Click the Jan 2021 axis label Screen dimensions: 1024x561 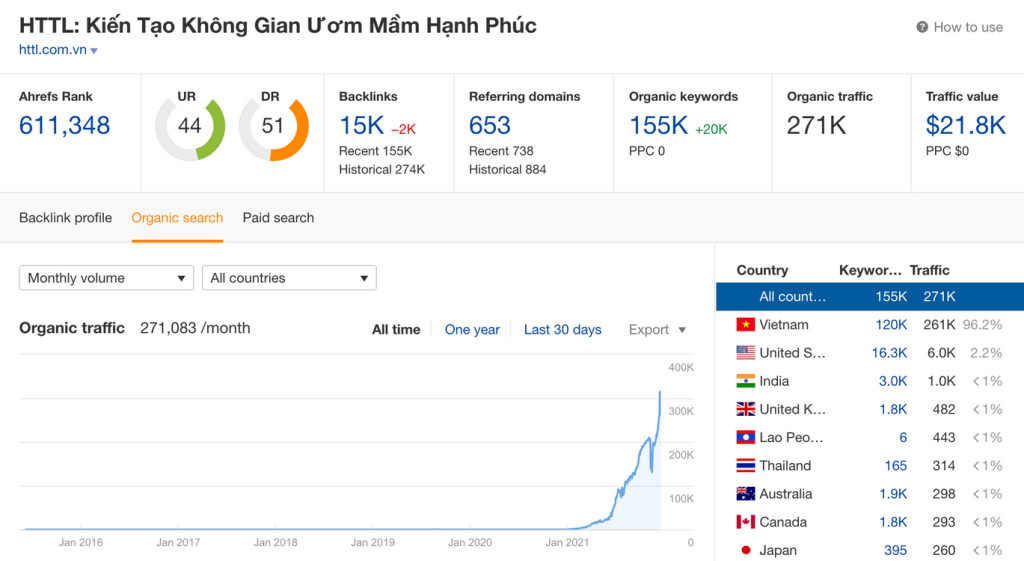[x=567, y=542]
